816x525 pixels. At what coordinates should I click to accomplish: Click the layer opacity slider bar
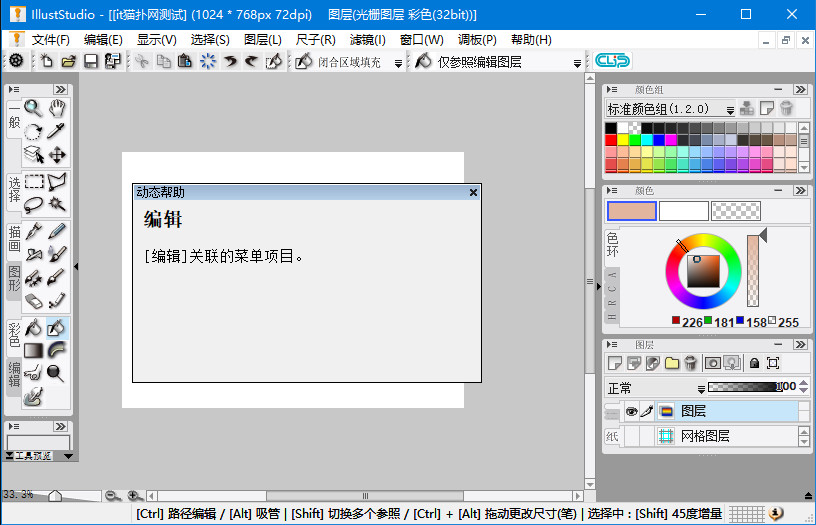743,387
